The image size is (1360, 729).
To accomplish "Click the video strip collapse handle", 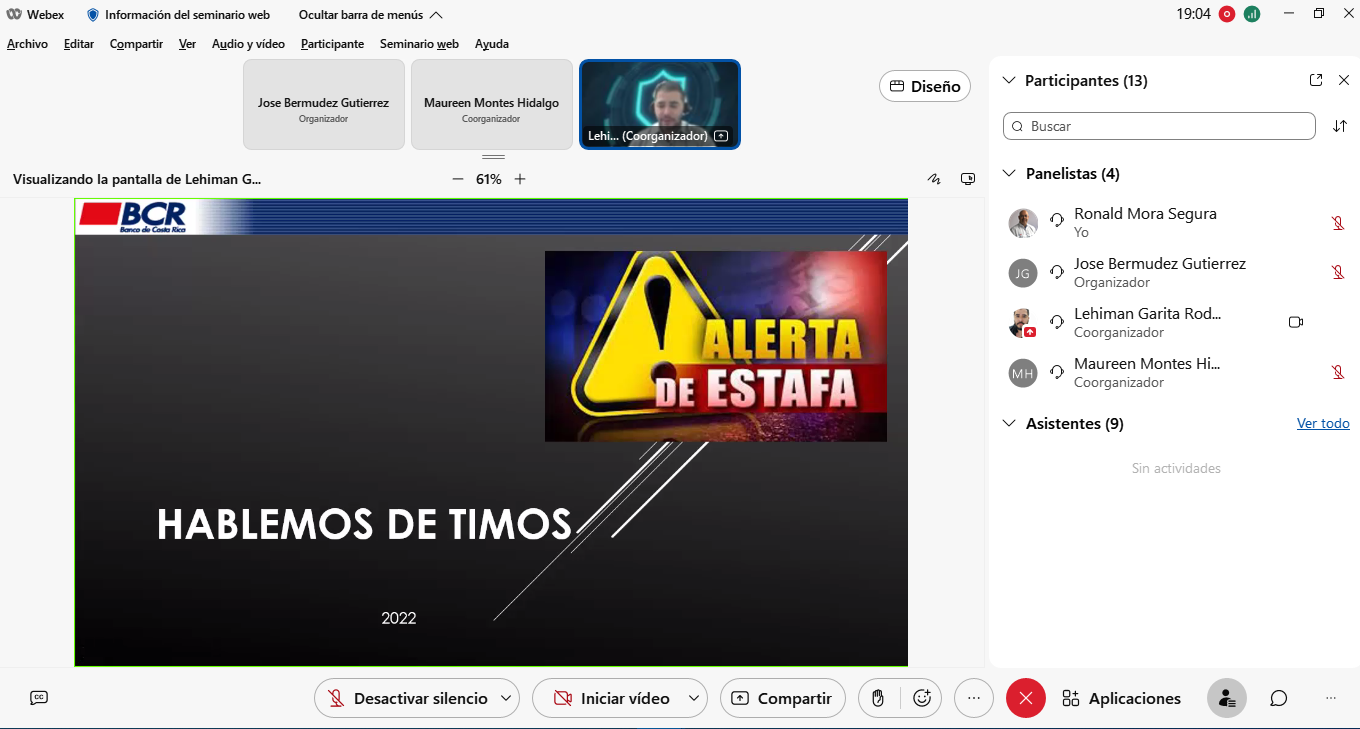I will 493,157.
